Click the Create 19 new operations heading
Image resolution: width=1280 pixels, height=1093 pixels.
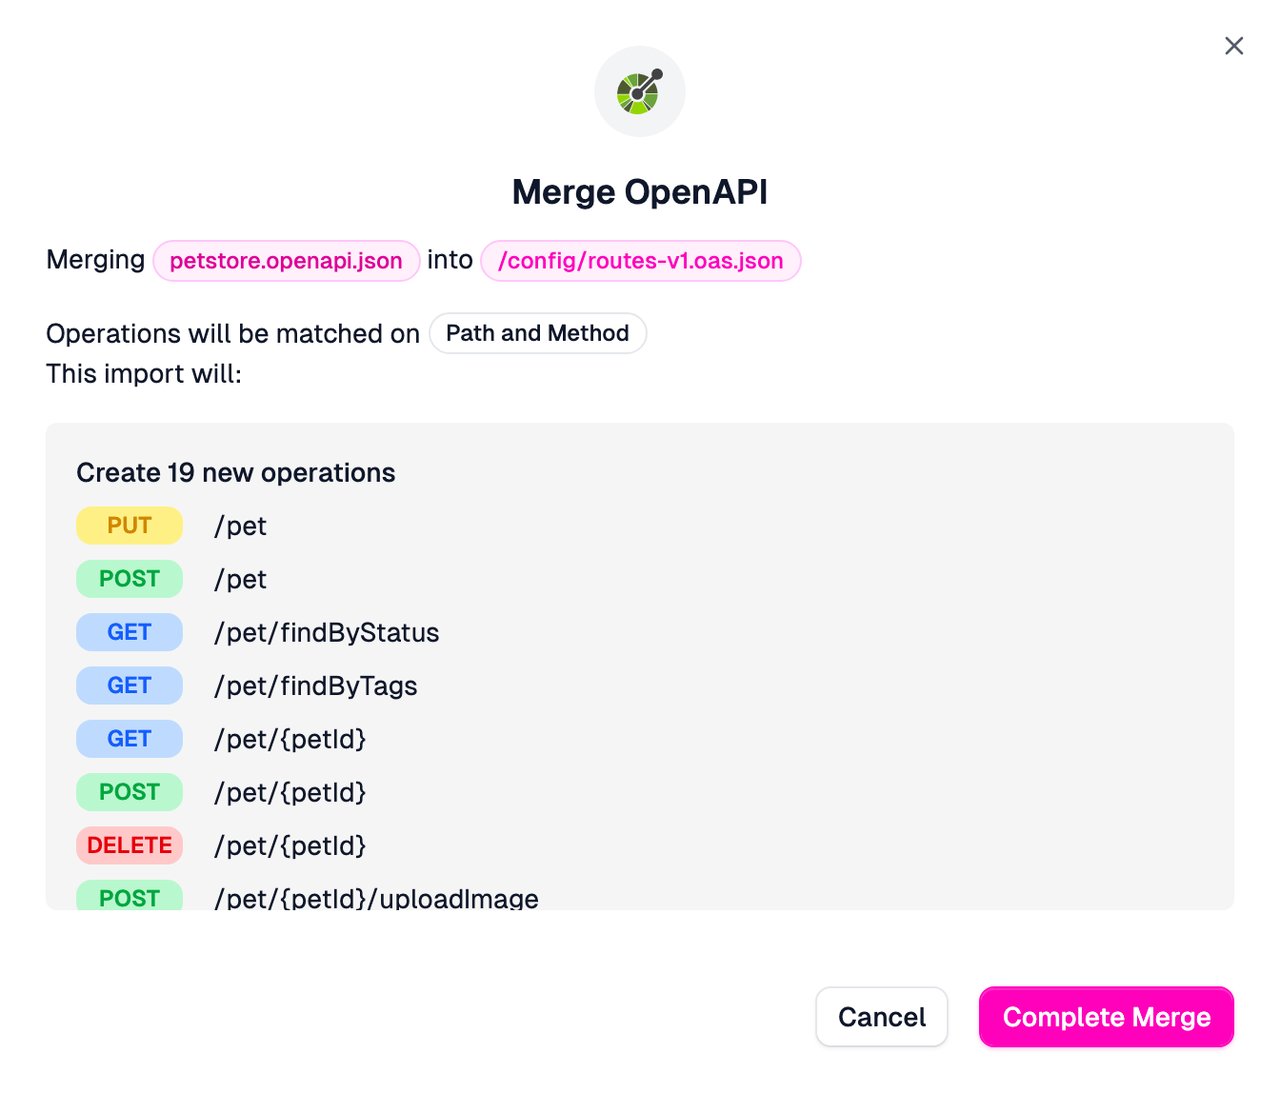click(236, 472)
